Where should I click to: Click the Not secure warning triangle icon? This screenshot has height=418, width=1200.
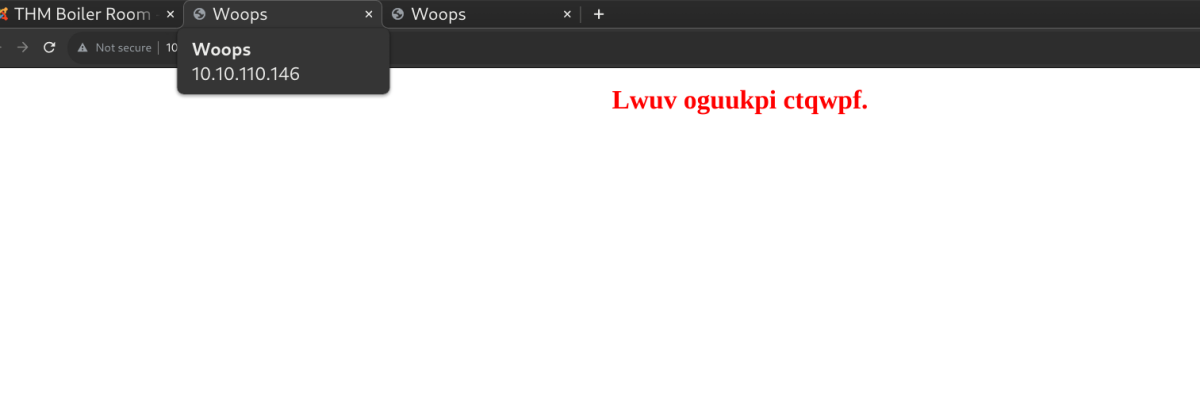[83, 48]
